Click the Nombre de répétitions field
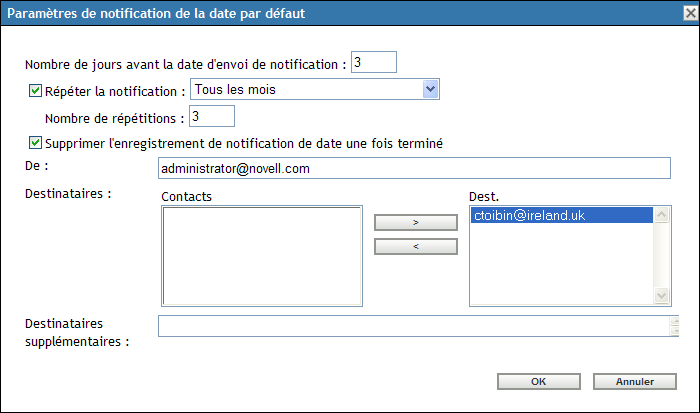 pos(211,117)
